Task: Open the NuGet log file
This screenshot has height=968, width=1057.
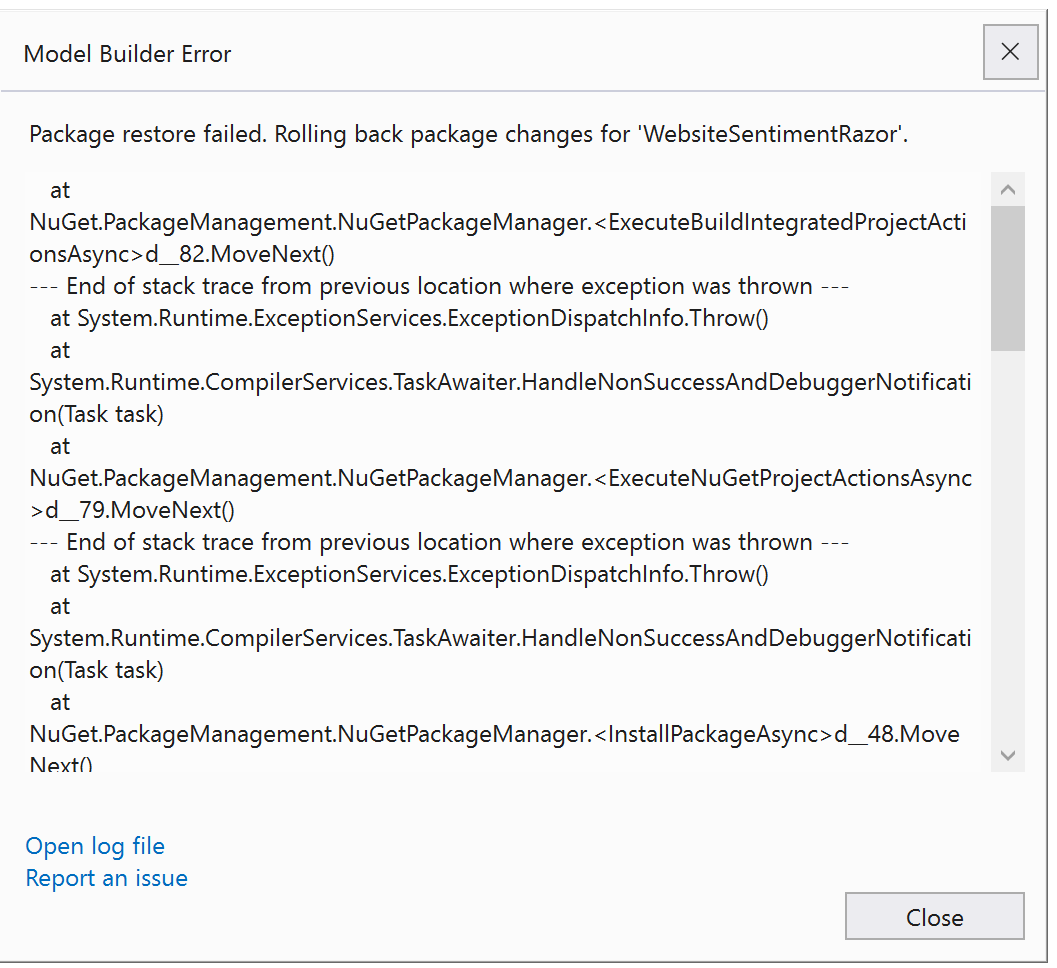Action: (94, 846)
